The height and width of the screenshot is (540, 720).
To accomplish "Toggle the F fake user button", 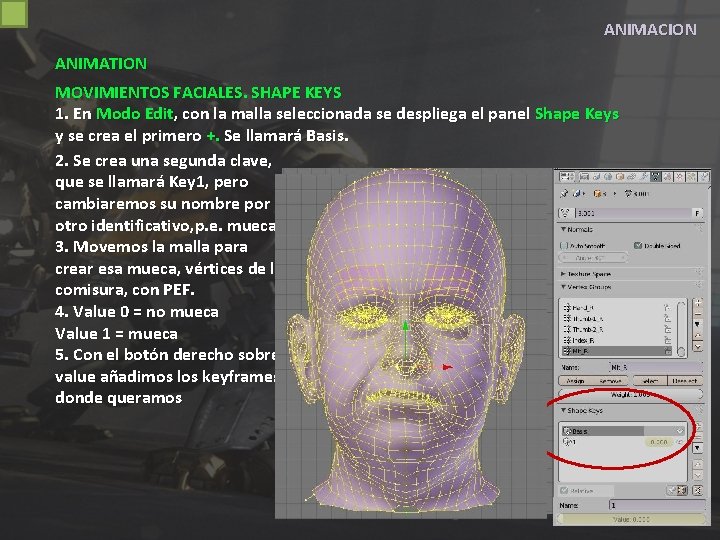I will tap(697, 214).
